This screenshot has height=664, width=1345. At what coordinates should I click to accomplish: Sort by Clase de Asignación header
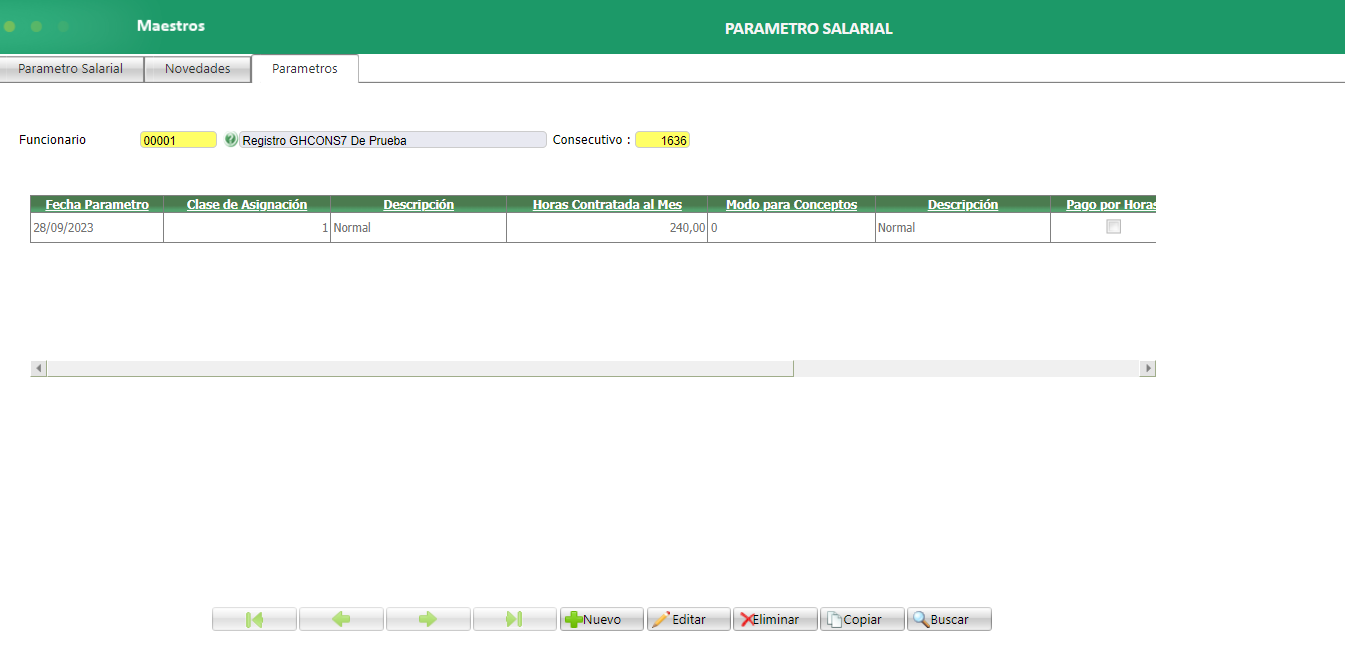point(247,204)
